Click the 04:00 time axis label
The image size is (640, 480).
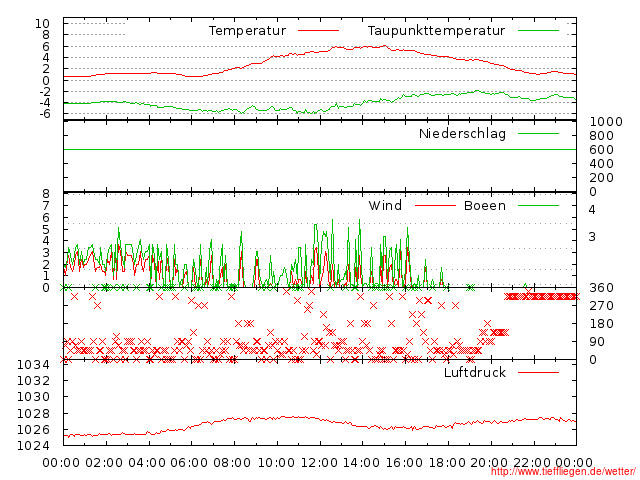click(x=147, y=463)
